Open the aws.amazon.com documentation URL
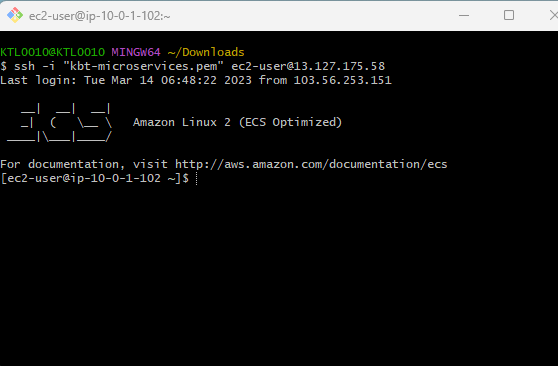558x366 pixels. [311, 164]
